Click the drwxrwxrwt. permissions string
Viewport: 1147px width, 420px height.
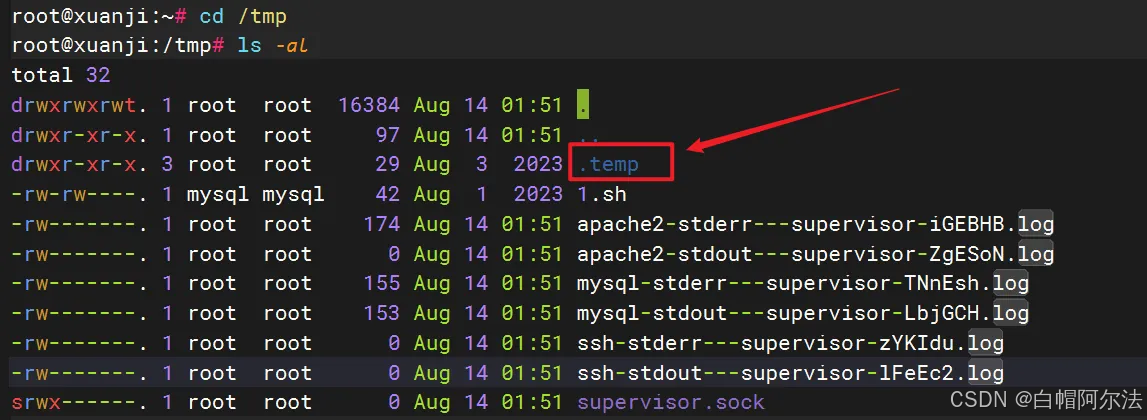(80, 105)
